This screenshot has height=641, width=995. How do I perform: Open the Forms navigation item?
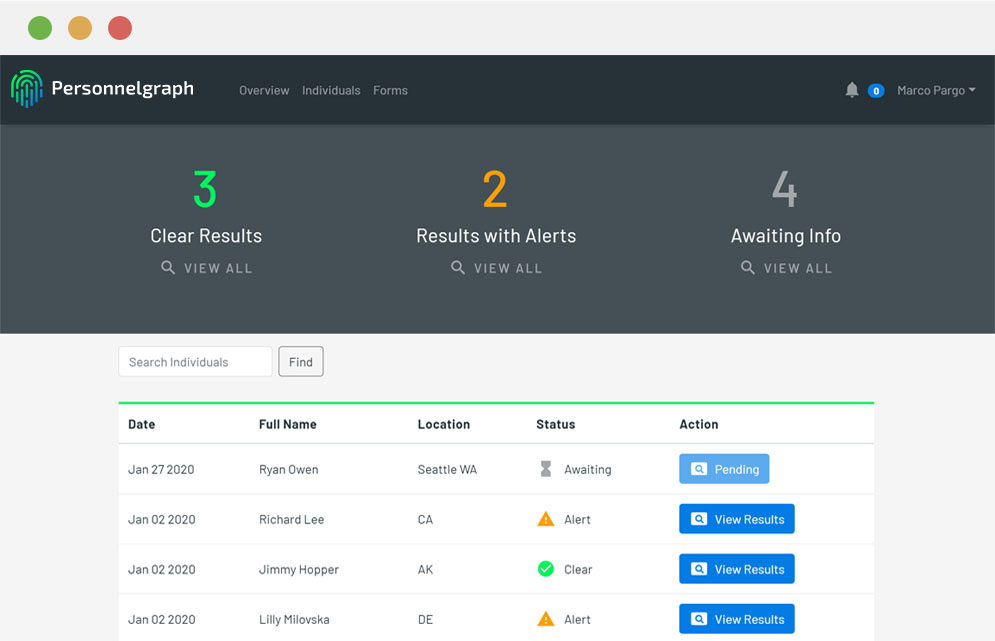[390, 90]
